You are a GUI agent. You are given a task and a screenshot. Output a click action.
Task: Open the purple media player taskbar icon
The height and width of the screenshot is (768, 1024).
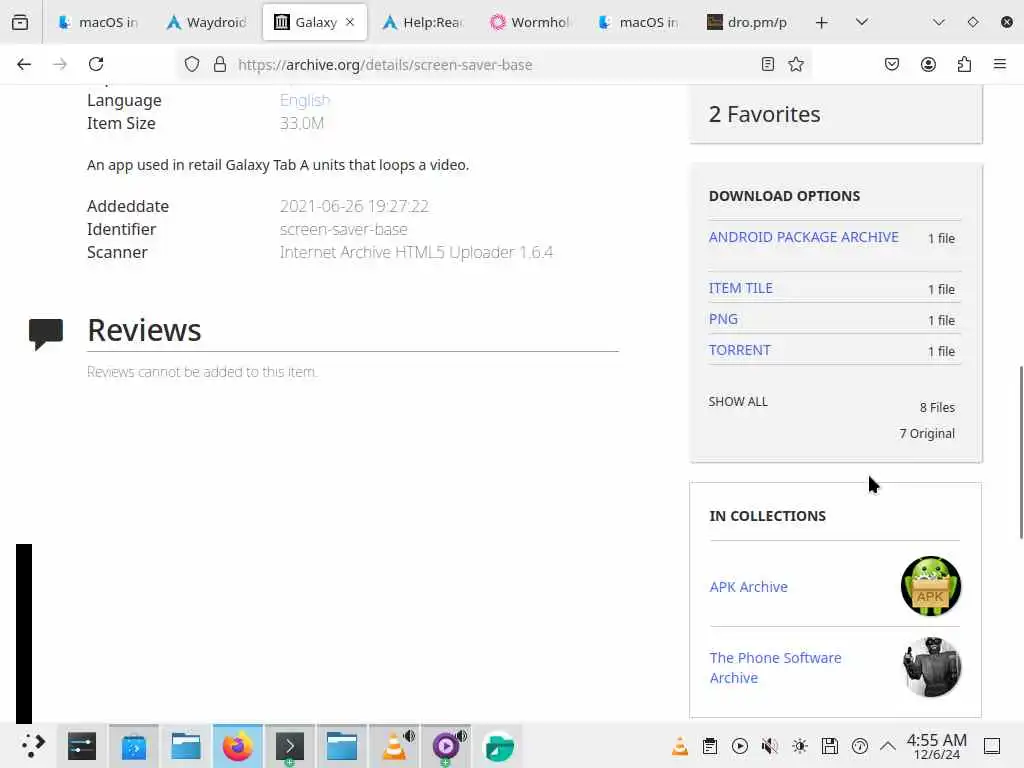pos(446,746)
